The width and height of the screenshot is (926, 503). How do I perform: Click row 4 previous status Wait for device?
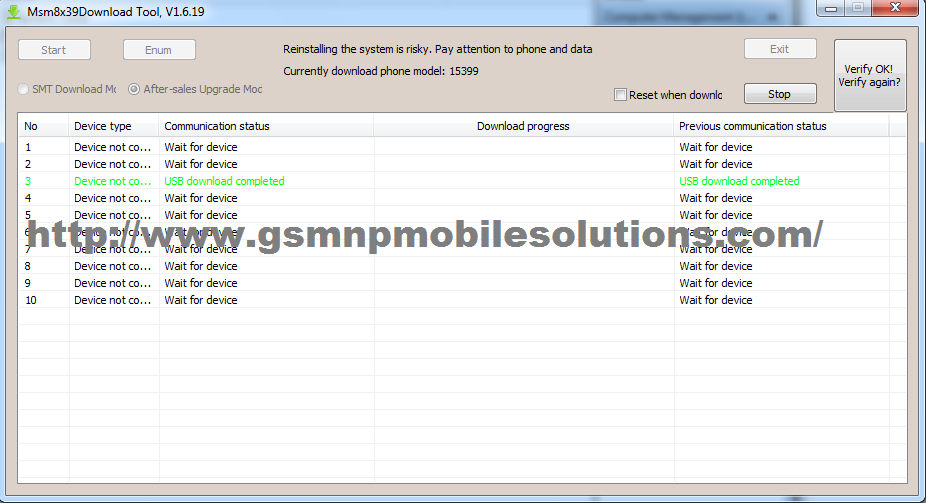716,198
